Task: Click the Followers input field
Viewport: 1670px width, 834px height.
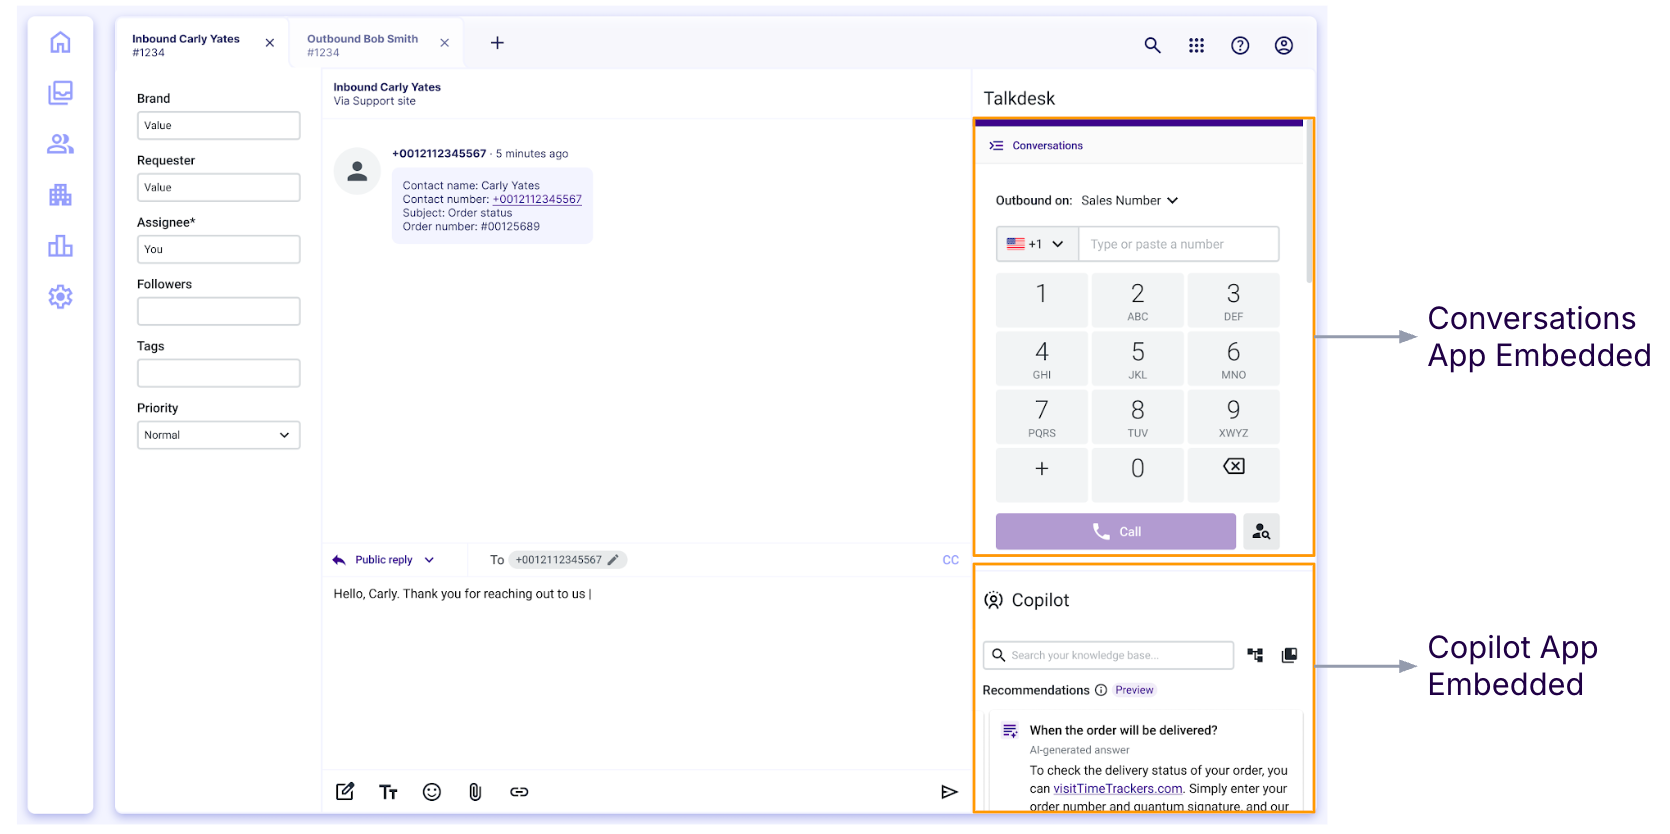Action: click(218, 311)
